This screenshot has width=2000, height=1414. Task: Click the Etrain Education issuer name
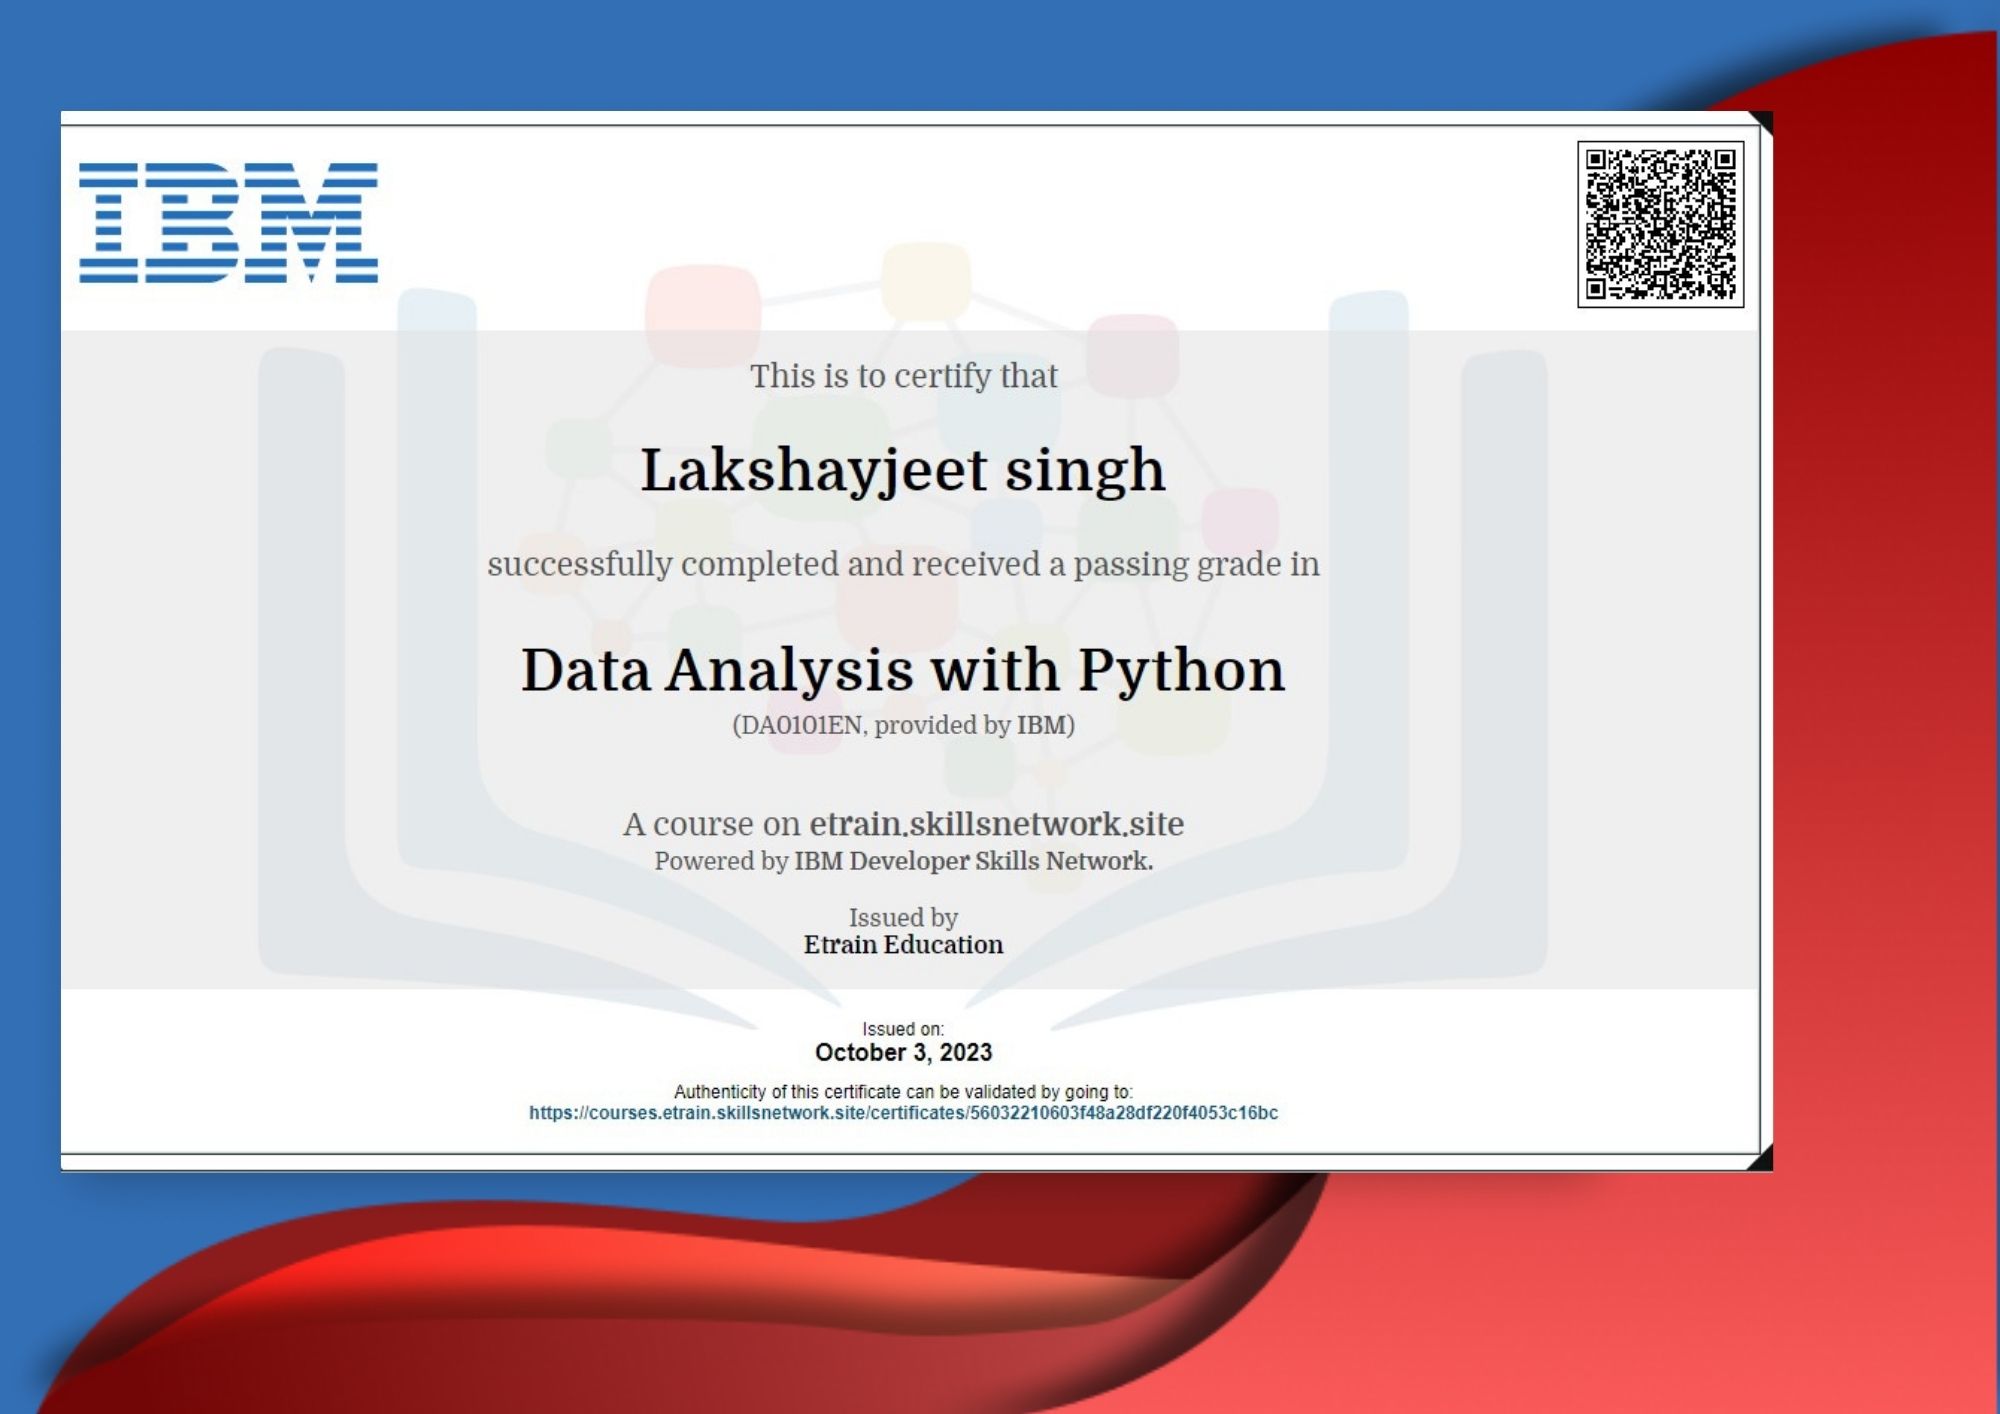903,945
